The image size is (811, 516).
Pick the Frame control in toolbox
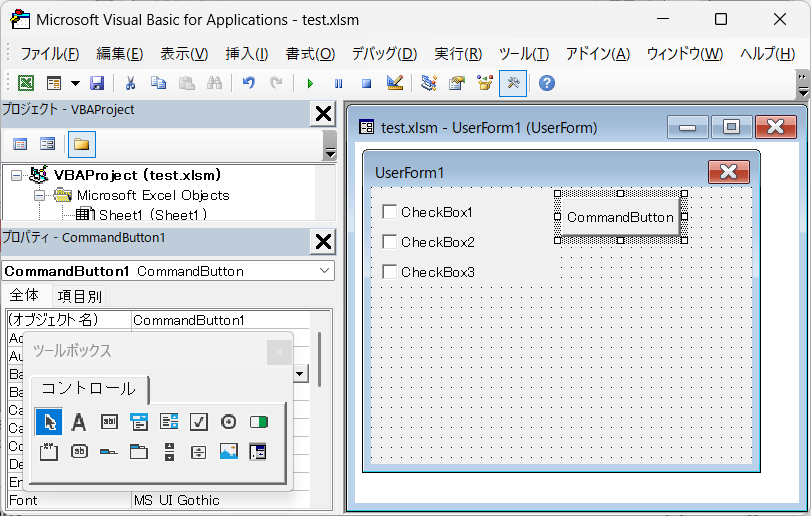point(49,451)
